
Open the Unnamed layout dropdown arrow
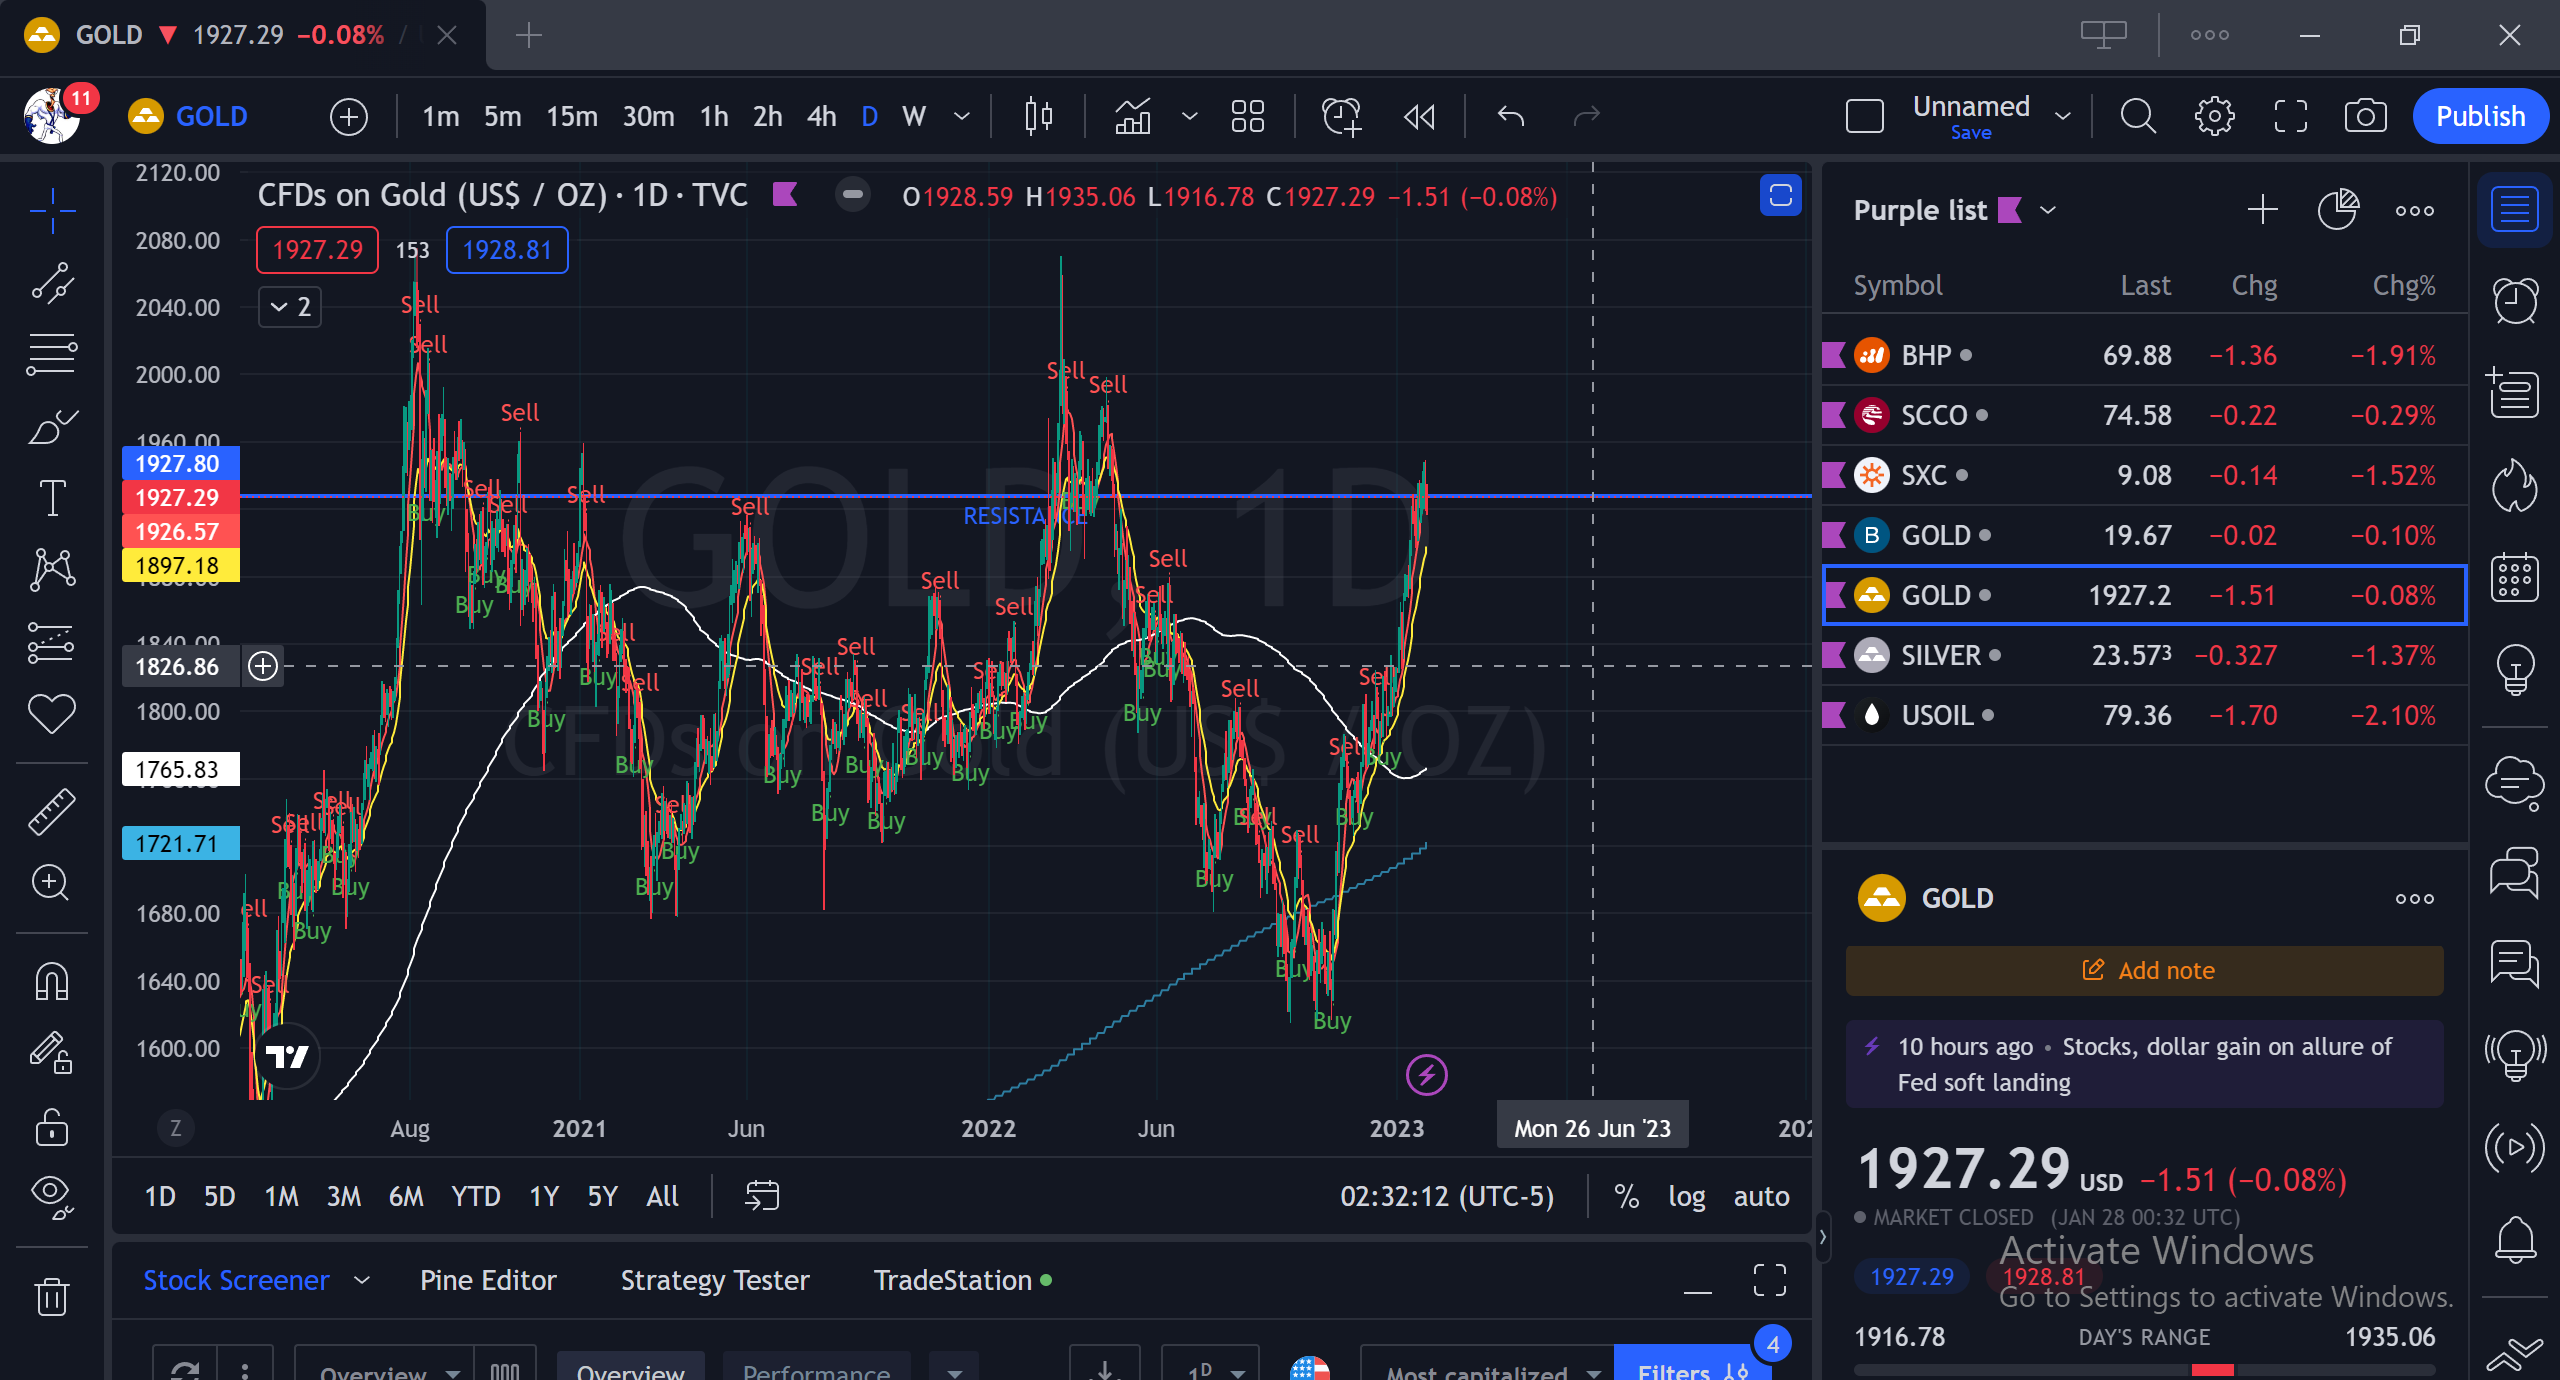2062,117
